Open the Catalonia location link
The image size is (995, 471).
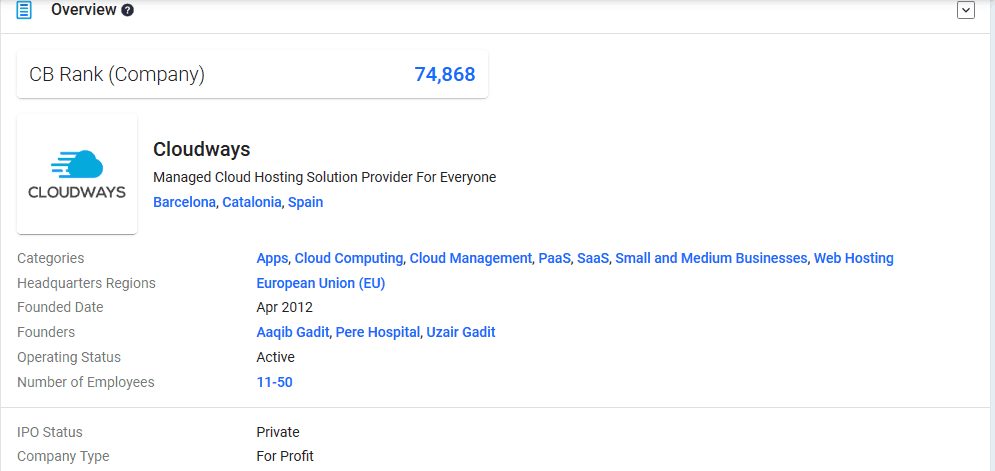pos(251,202)
